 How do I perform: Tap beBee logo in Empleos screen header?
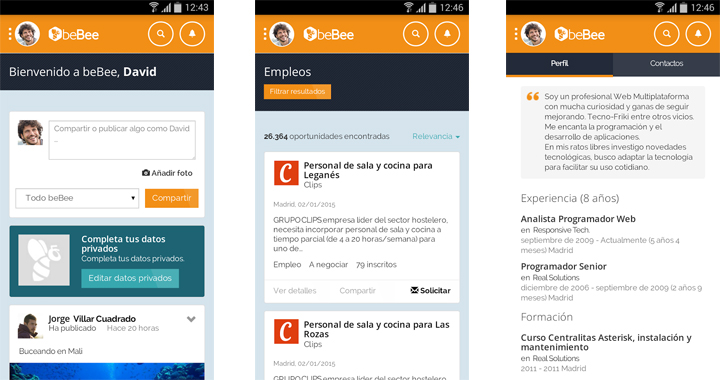328,34
